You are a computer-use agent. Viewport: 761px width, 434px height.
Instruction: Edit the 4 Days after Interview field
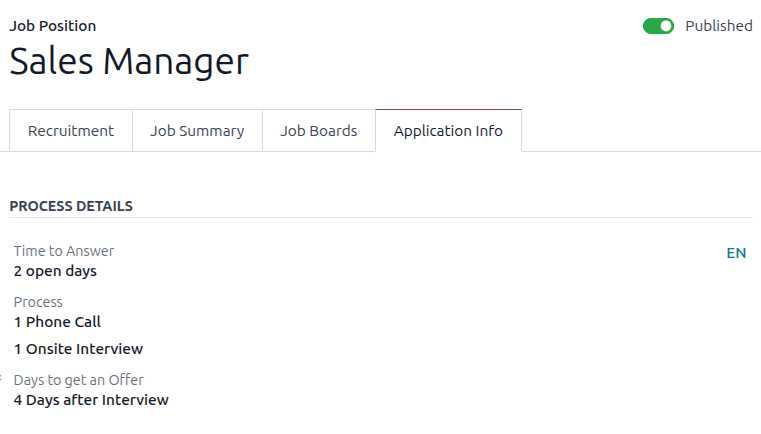tap(91, 400)
